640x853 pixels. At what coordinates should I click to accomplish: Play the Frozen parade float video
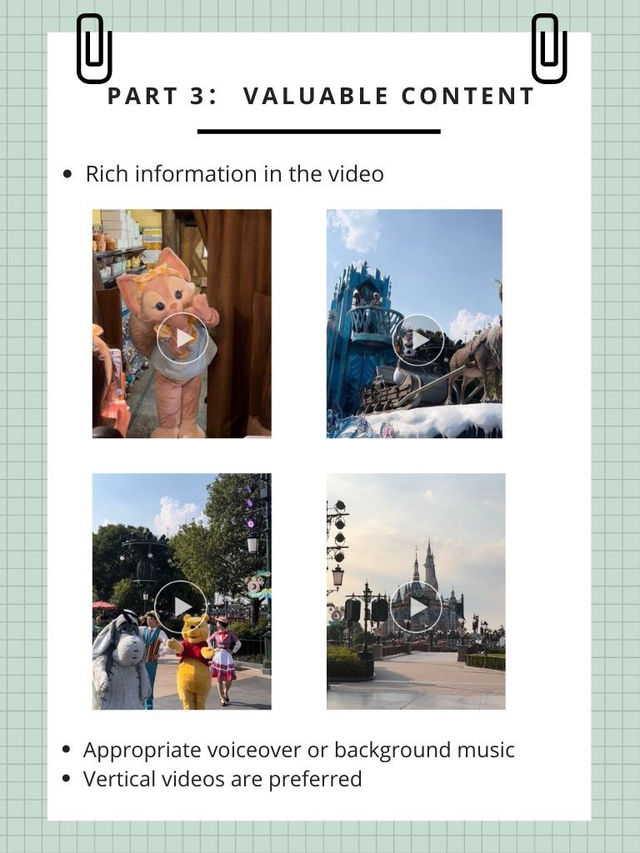(x=418, y=340)
